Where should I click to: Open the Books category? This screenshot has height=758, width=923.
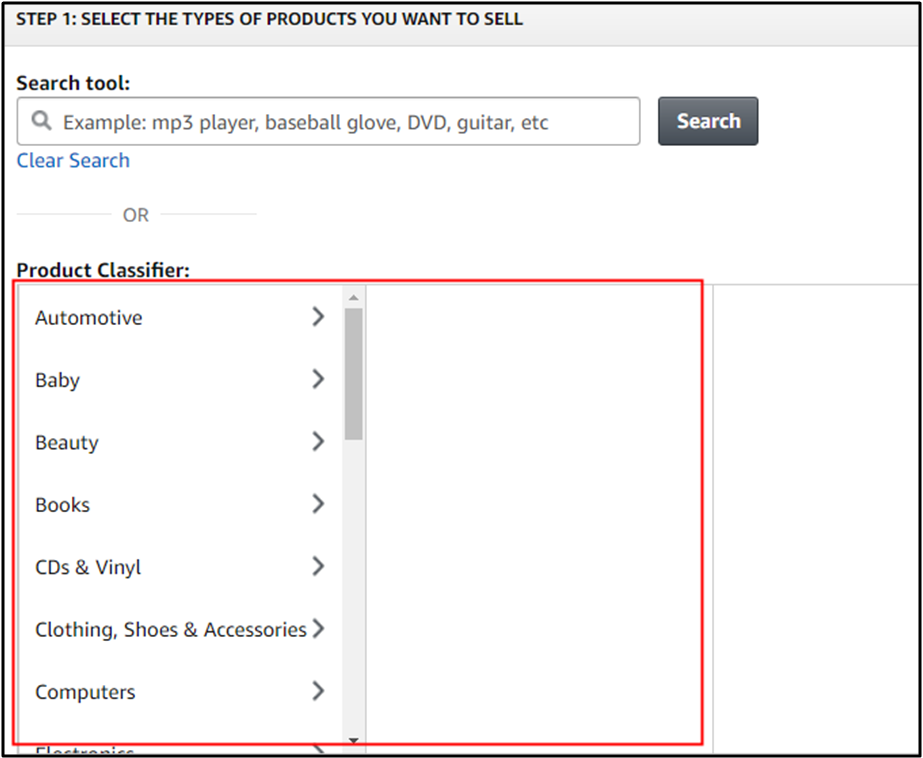point(62,505)
